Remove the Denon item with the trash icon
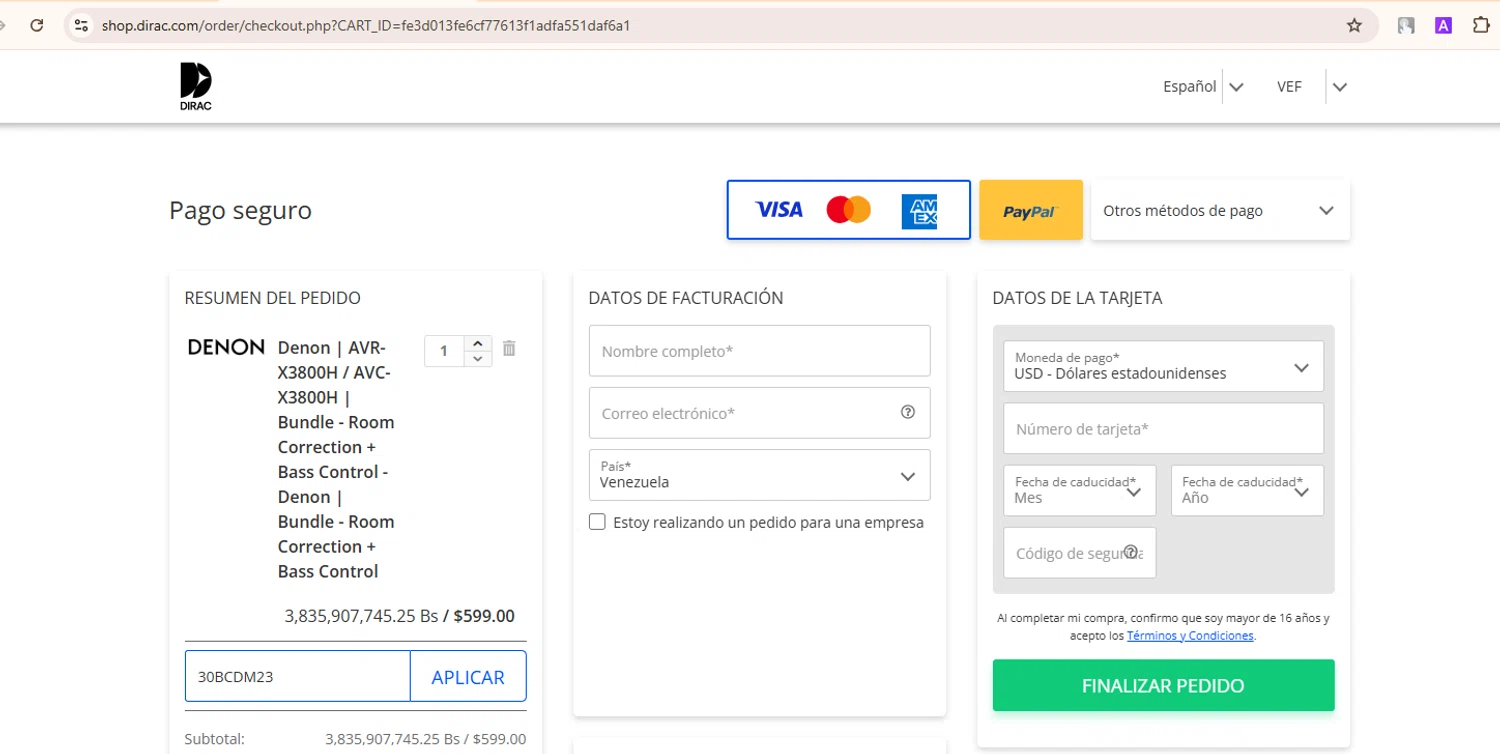The height and width of the screenshot is (754, 1500). [x=509, y=348]
